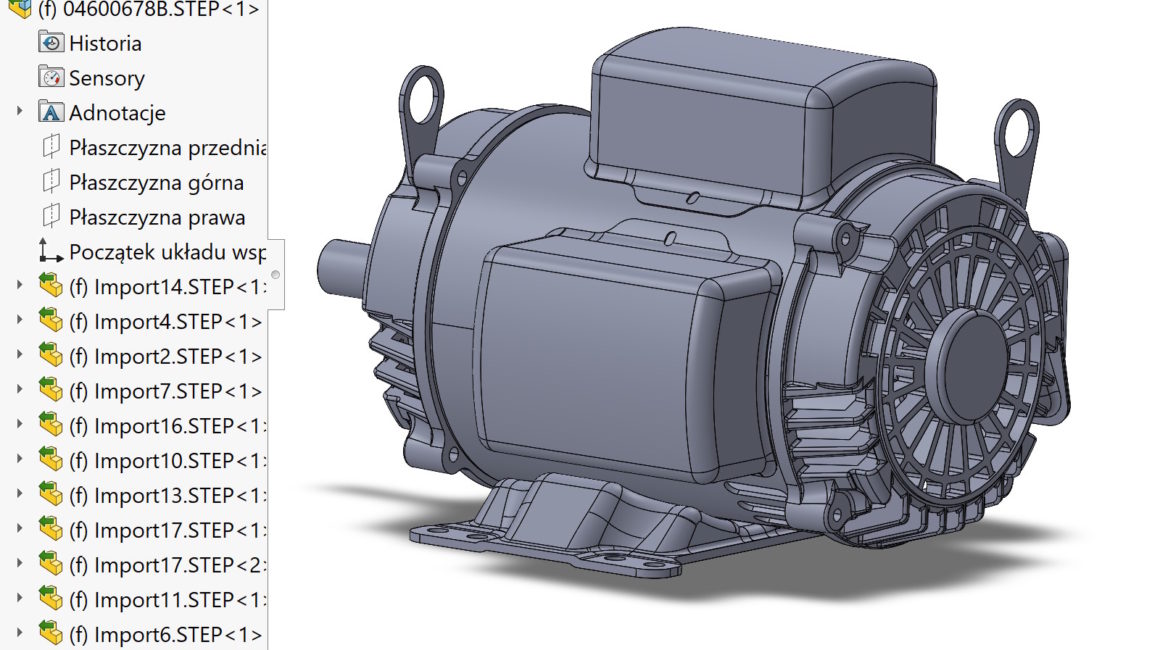Click the Import14.STEP component icon
Screen dimensions: 1160x650
50,287
